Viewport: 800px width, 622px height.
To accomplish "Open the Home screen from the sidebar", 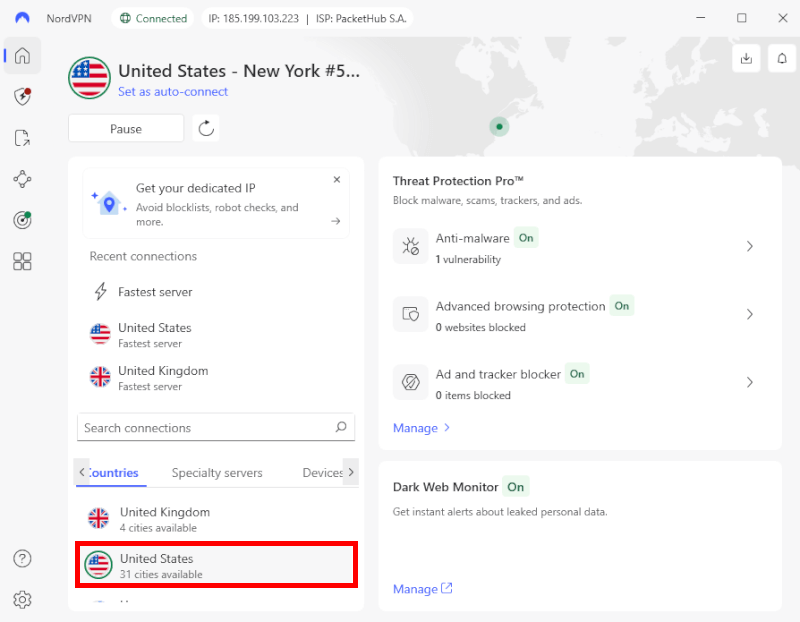I will pyautogui.click(x=22, y=56).
